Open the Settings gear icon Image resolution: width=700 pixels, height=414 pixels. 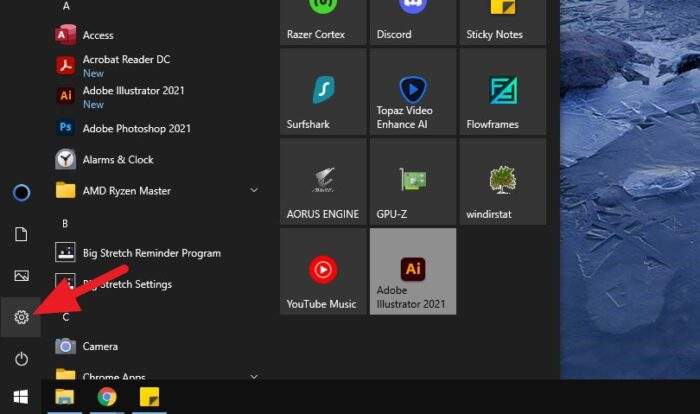(x=21, y=317)
